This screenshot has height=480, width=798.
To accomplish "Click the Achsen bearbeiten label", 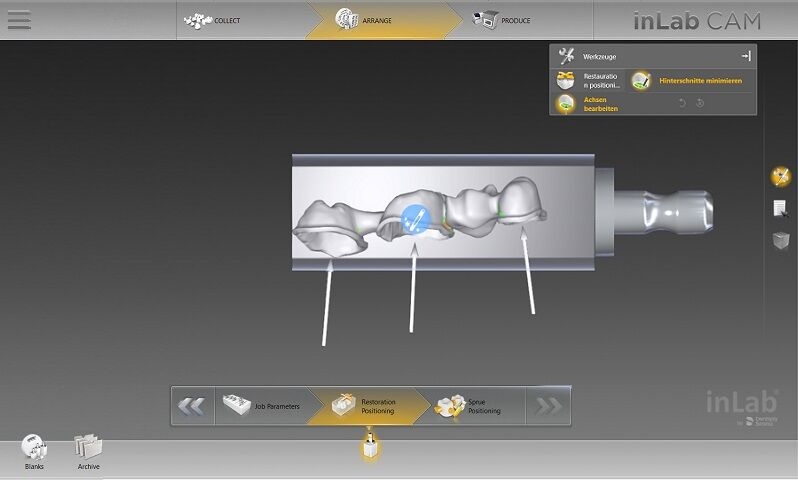I will point(601,104).
